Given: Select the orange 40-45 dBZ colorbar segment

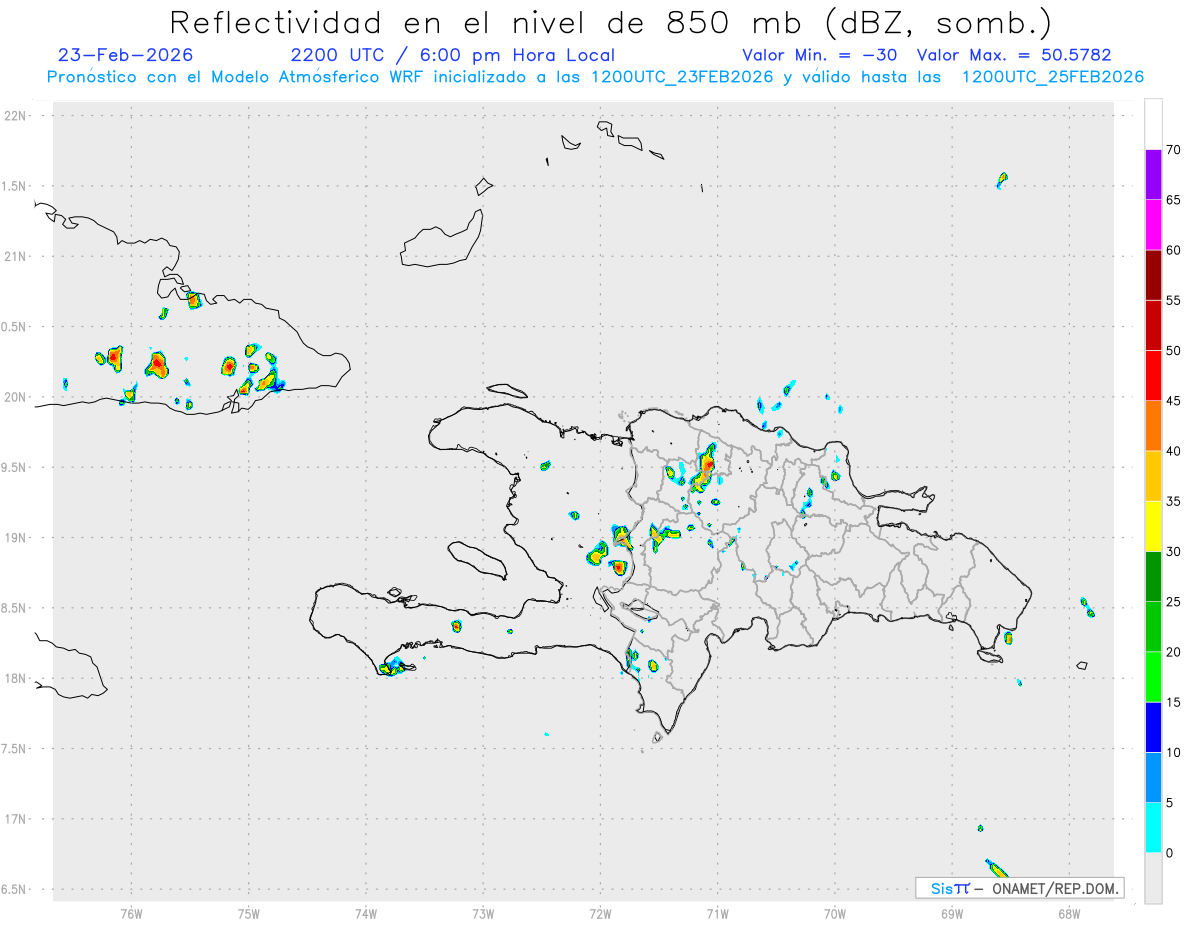Looking at the screenshot, I should pos(1153,426).
